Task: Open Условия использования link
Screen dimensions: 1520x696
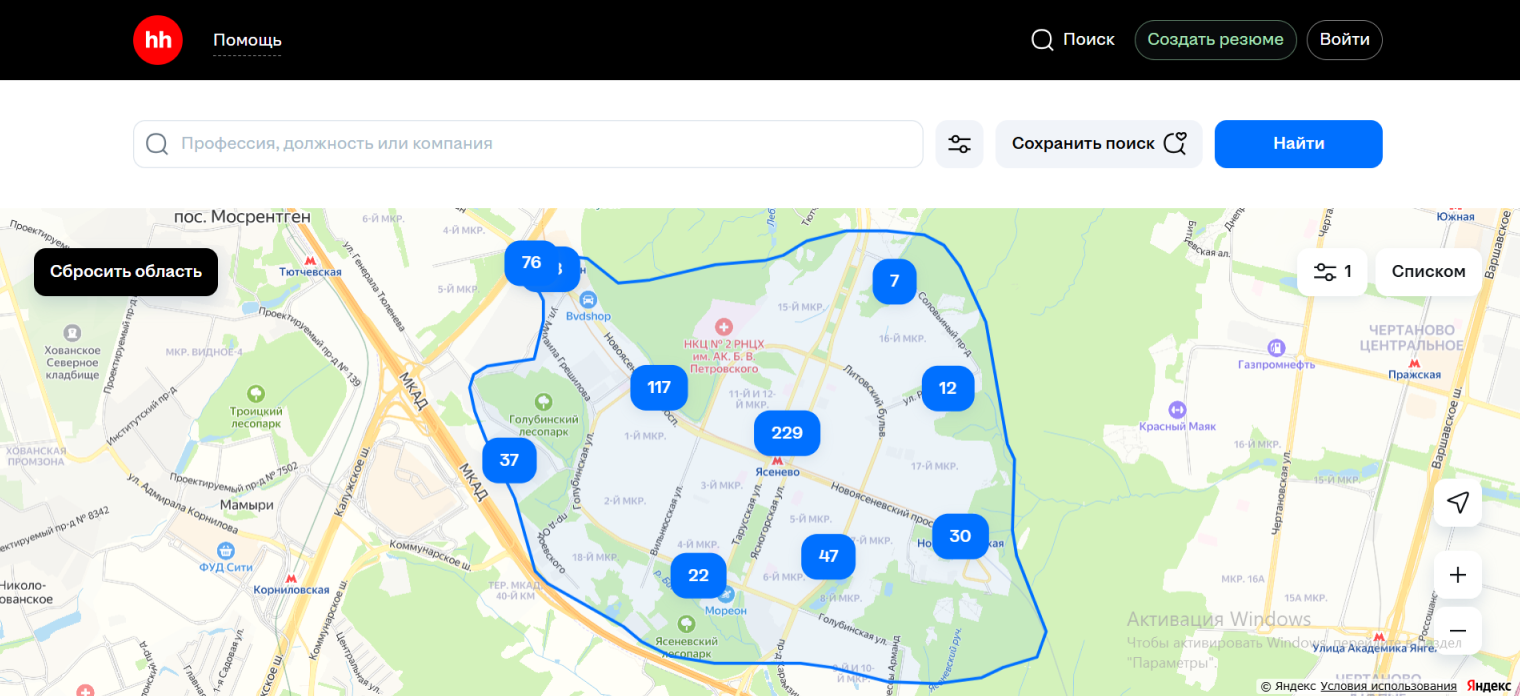Action: (x=1388, y=686)
